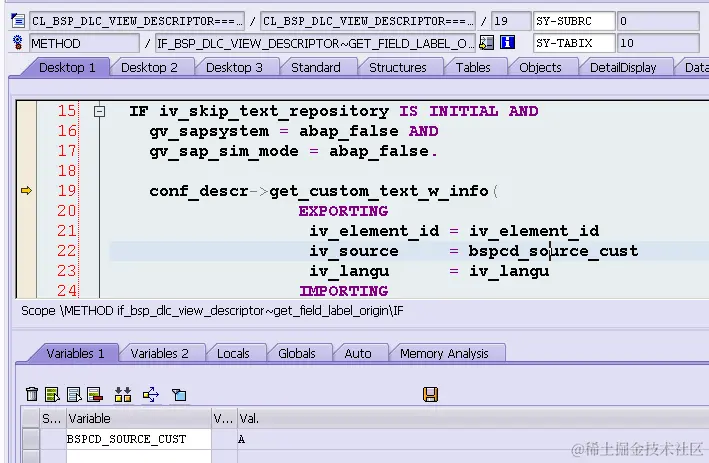Click the METHOD event type field

tap(84, 43)
